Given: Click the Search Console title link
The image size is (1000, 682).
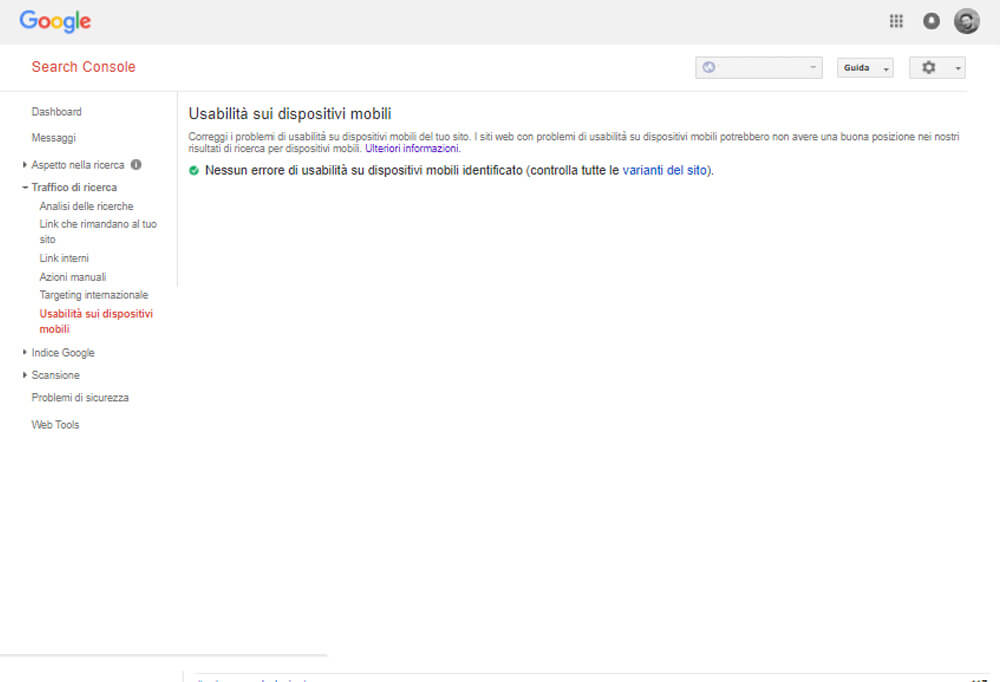Looking at the screenshot, I should point(84,67).
